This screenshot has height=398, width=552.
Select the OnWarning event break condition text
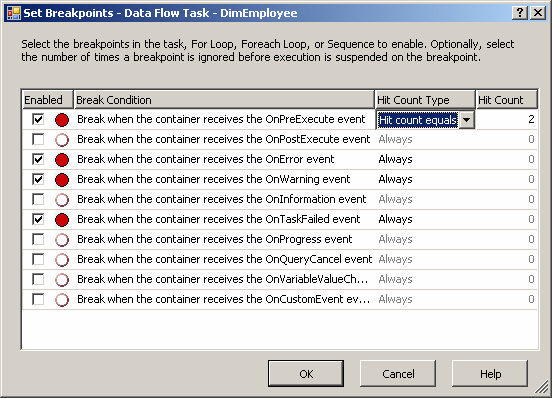point(214,179)
